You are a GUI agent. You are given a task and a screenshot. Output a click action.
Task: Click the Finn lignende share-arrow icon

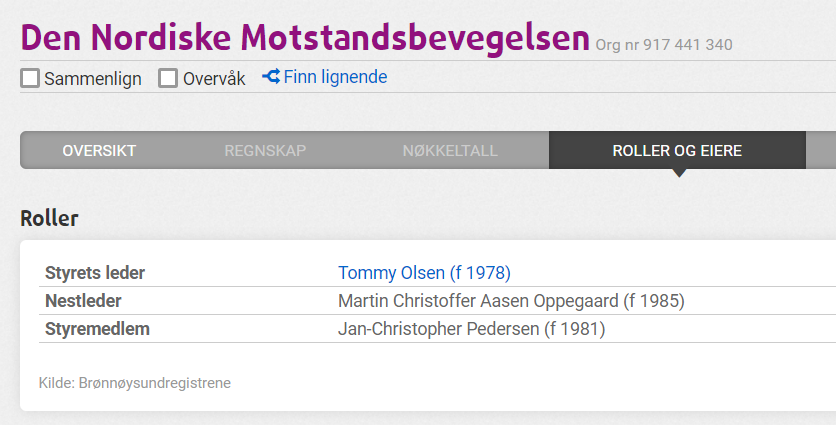(x=271, y=77)
